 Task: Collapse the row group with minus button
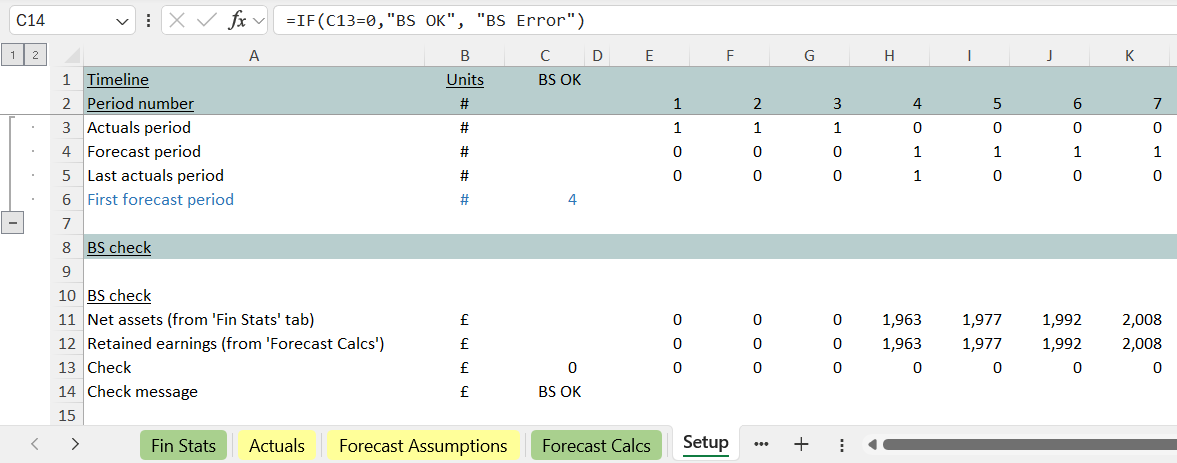coord(13,223)
